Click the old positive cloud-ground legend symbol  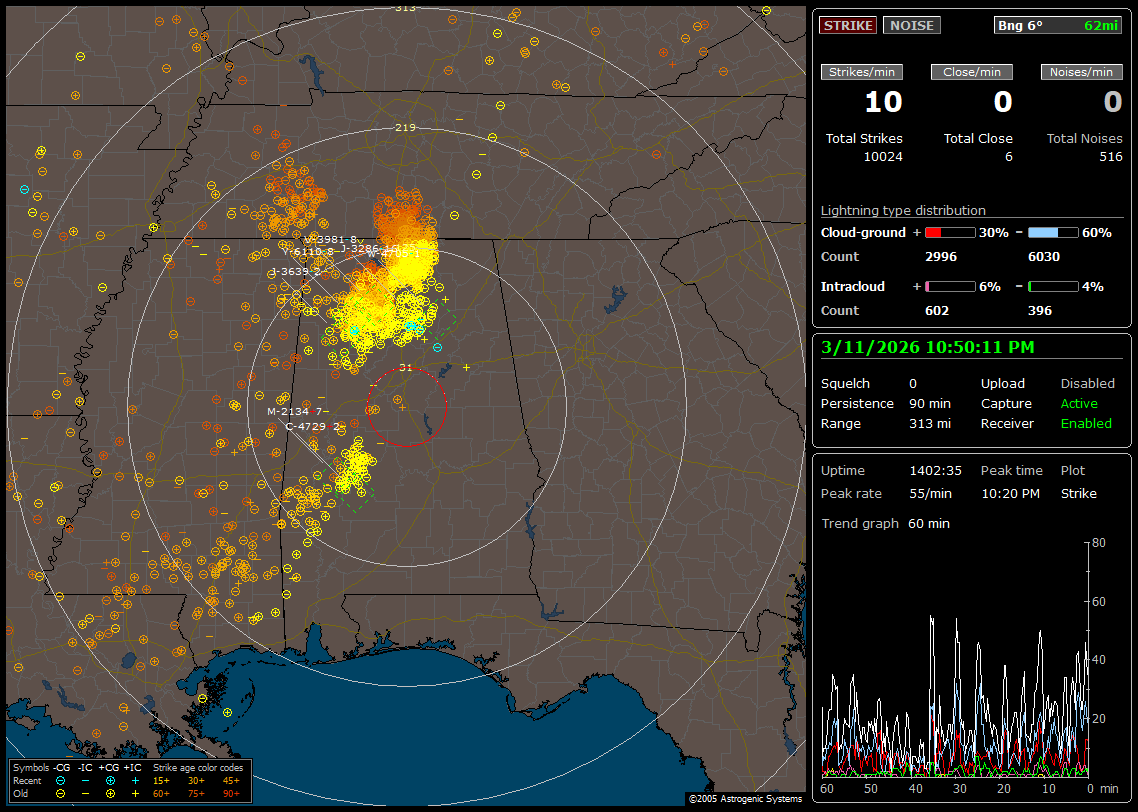pos(108,793)
